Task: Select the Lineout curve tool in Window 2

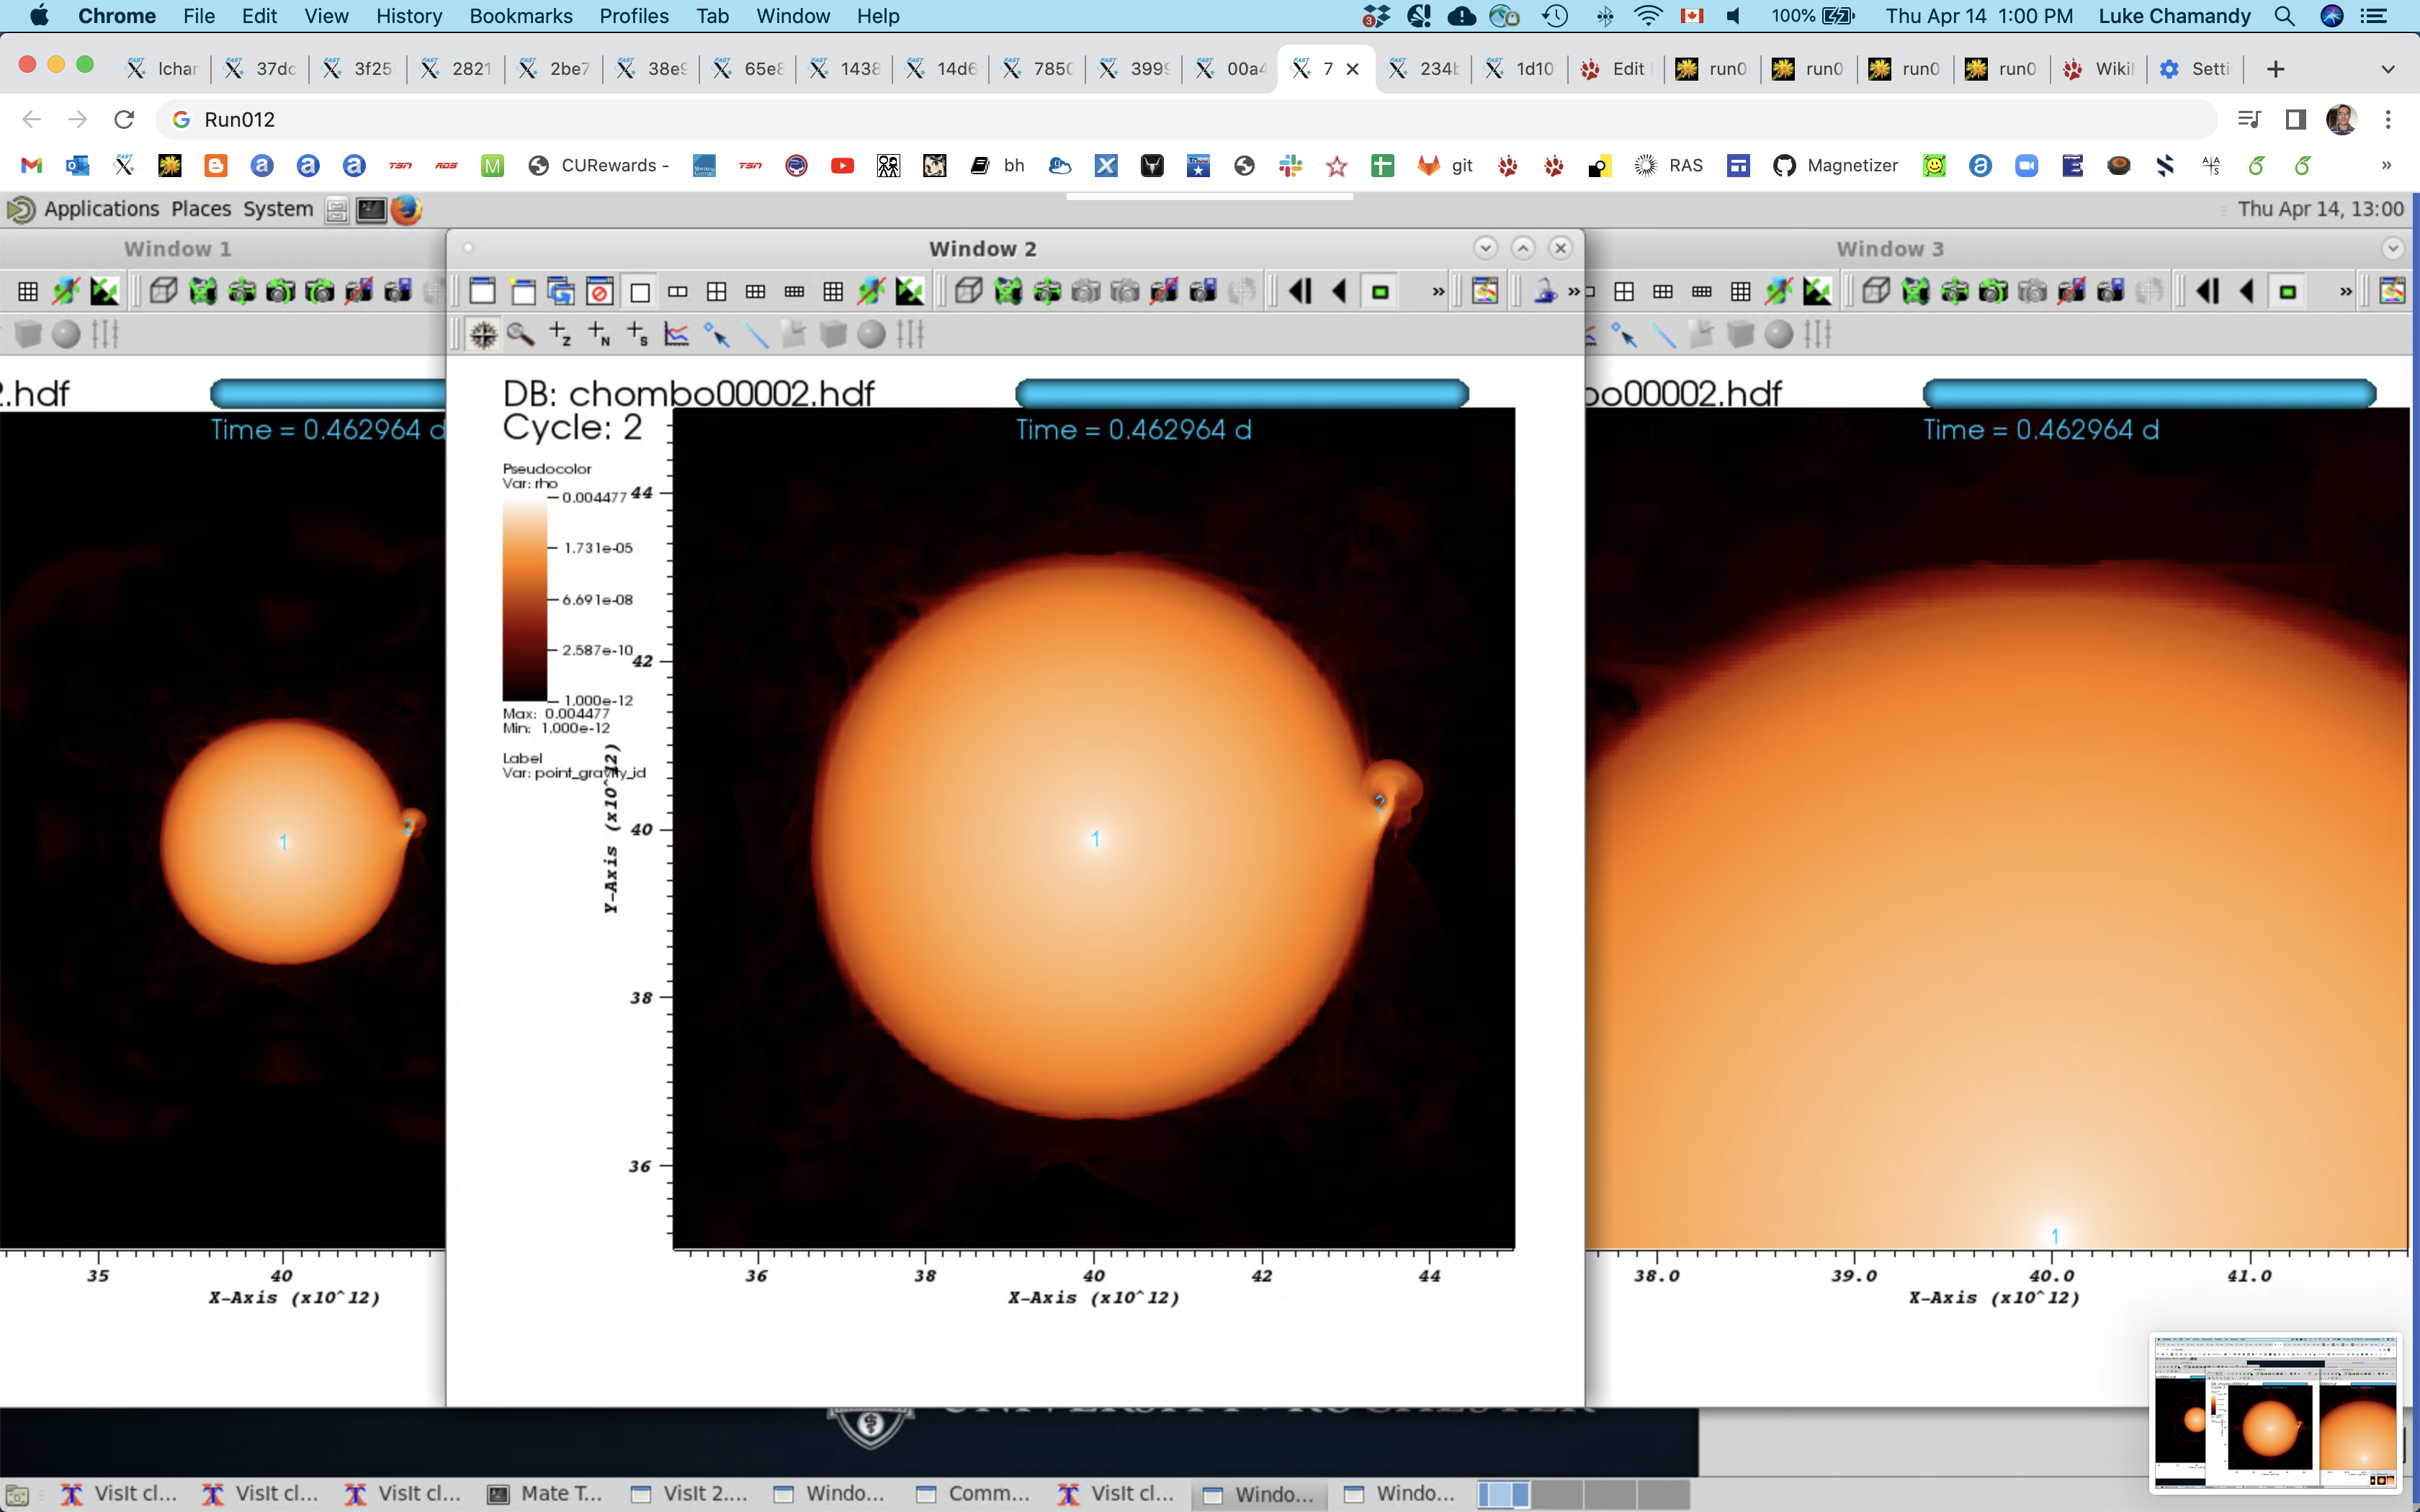Action: [x=677, y=334]
